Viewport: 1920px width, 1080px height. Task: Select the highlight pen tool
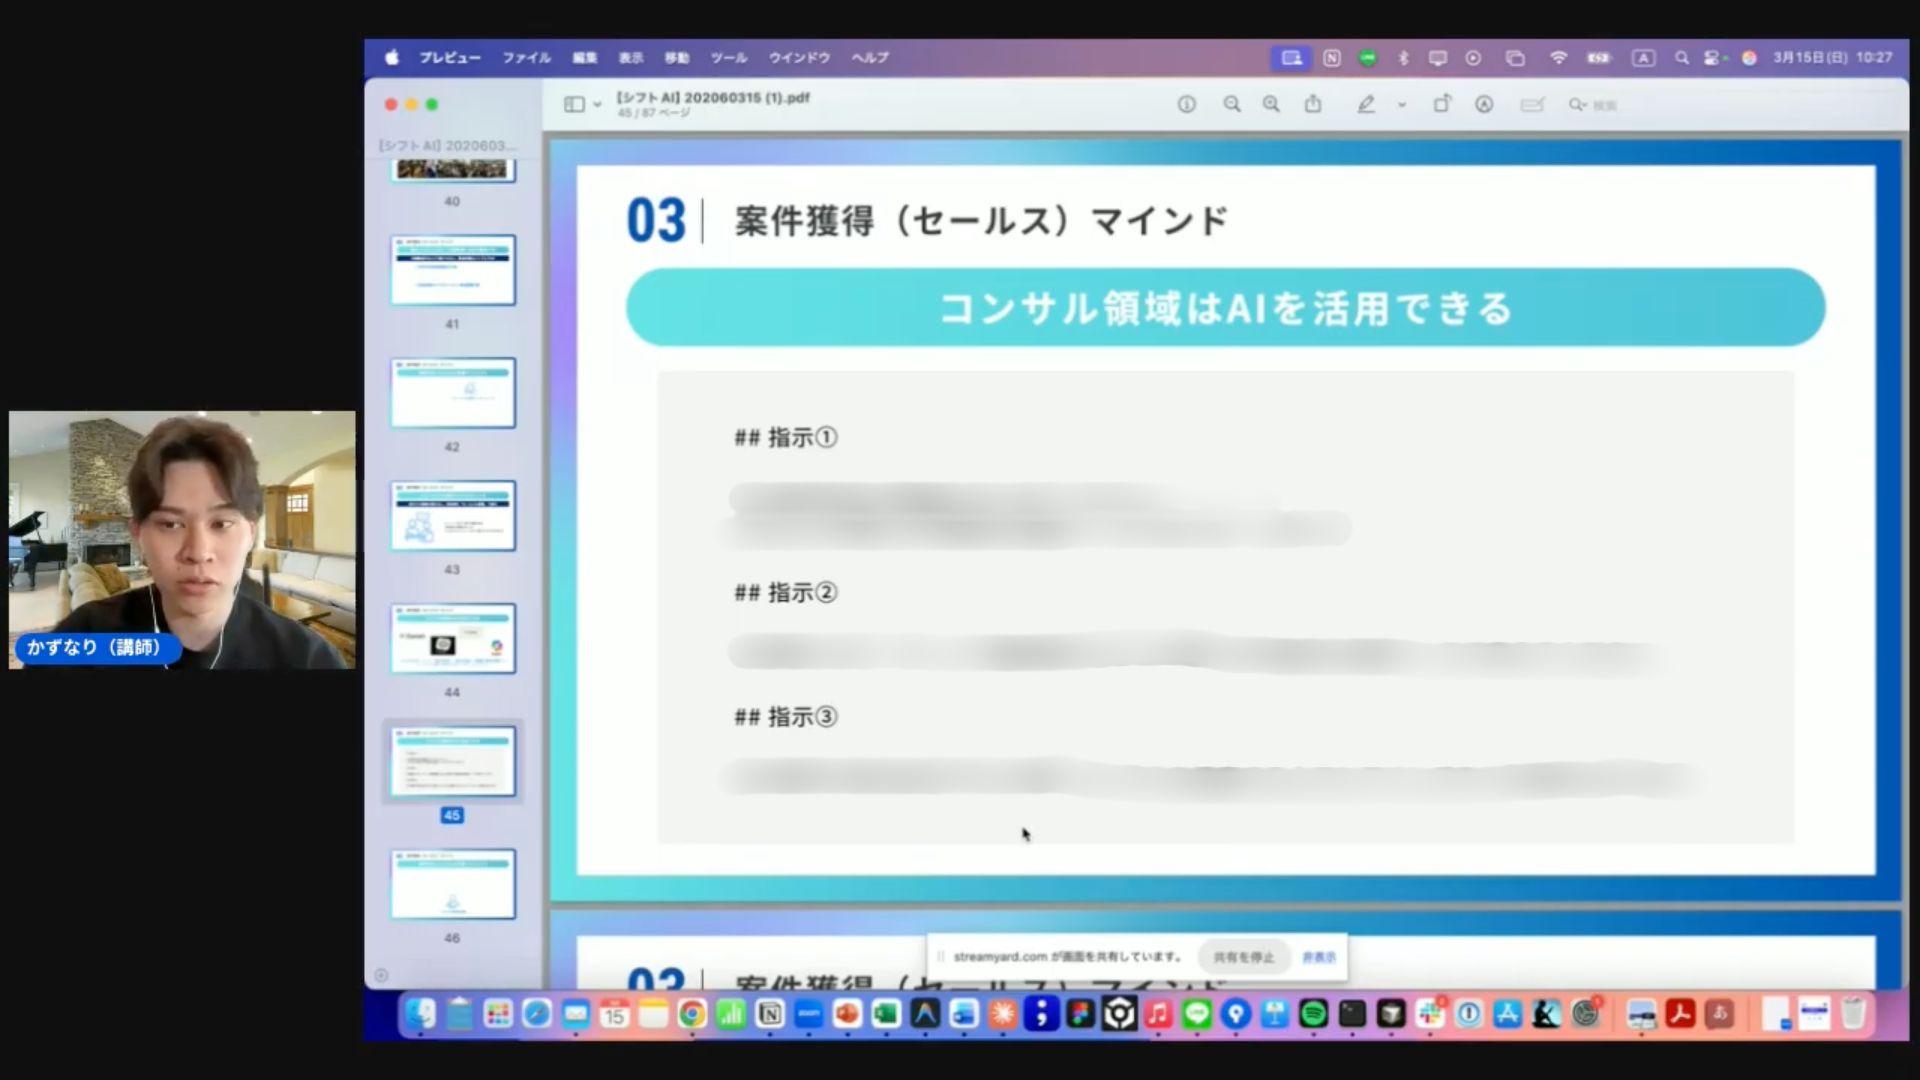tap(1365, 104)
